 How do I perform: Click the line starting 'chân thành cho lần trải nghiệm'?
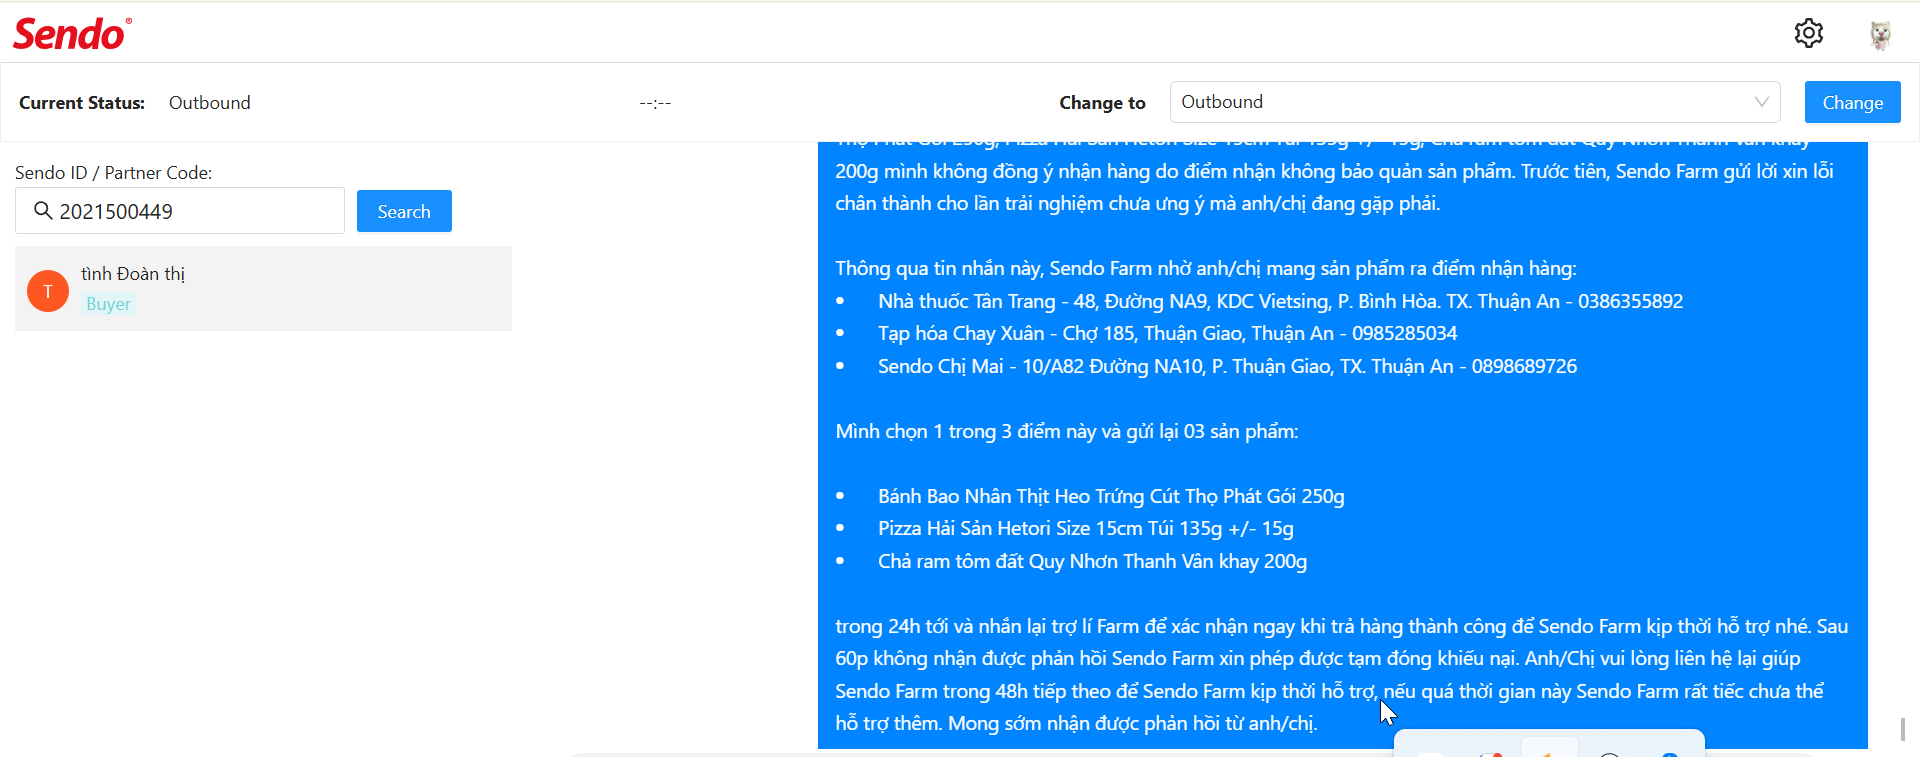pos(1138,203)
